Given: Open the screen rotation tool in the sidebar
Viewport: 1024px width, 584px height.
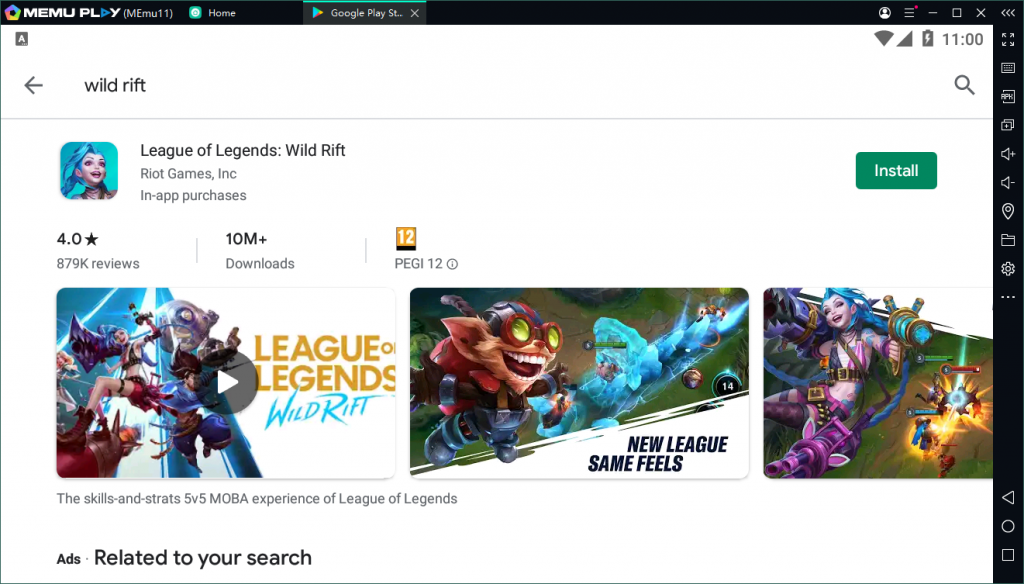Looking at the screenshot, I should 1008,125.
